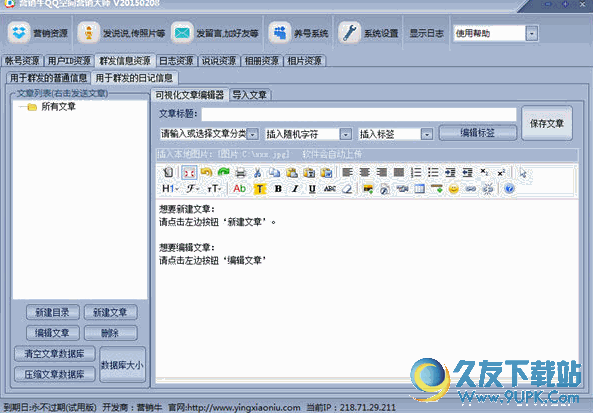Switch to 导入文章 tab
This screenshot has width=593, height=413.
pyautogui.click(x=250, y=95)
